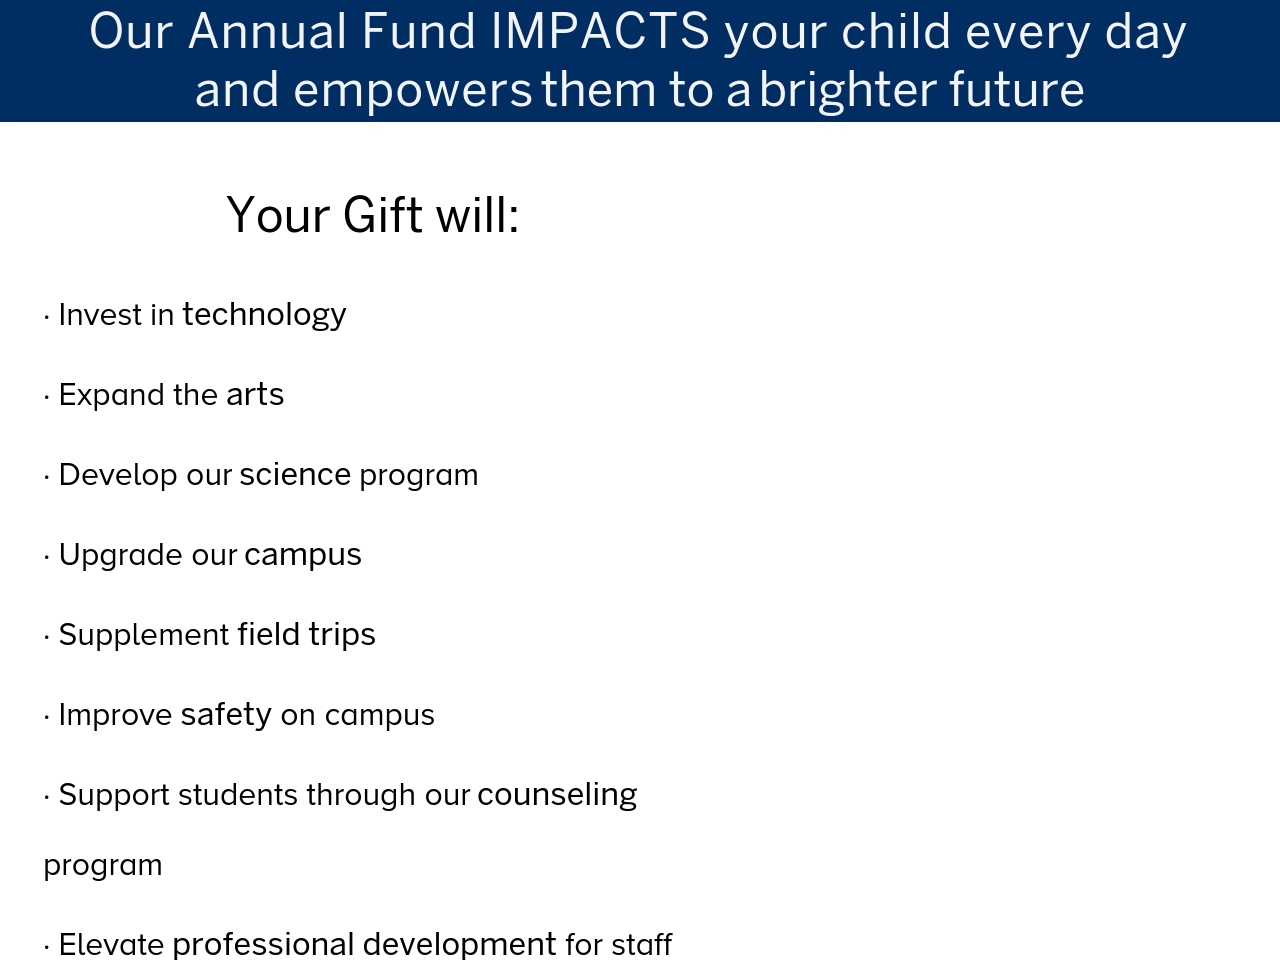The width and height of the screenshot is (1280, 960).
Task: Click "Improve safety on campus" text
Action: coord(239,715)
